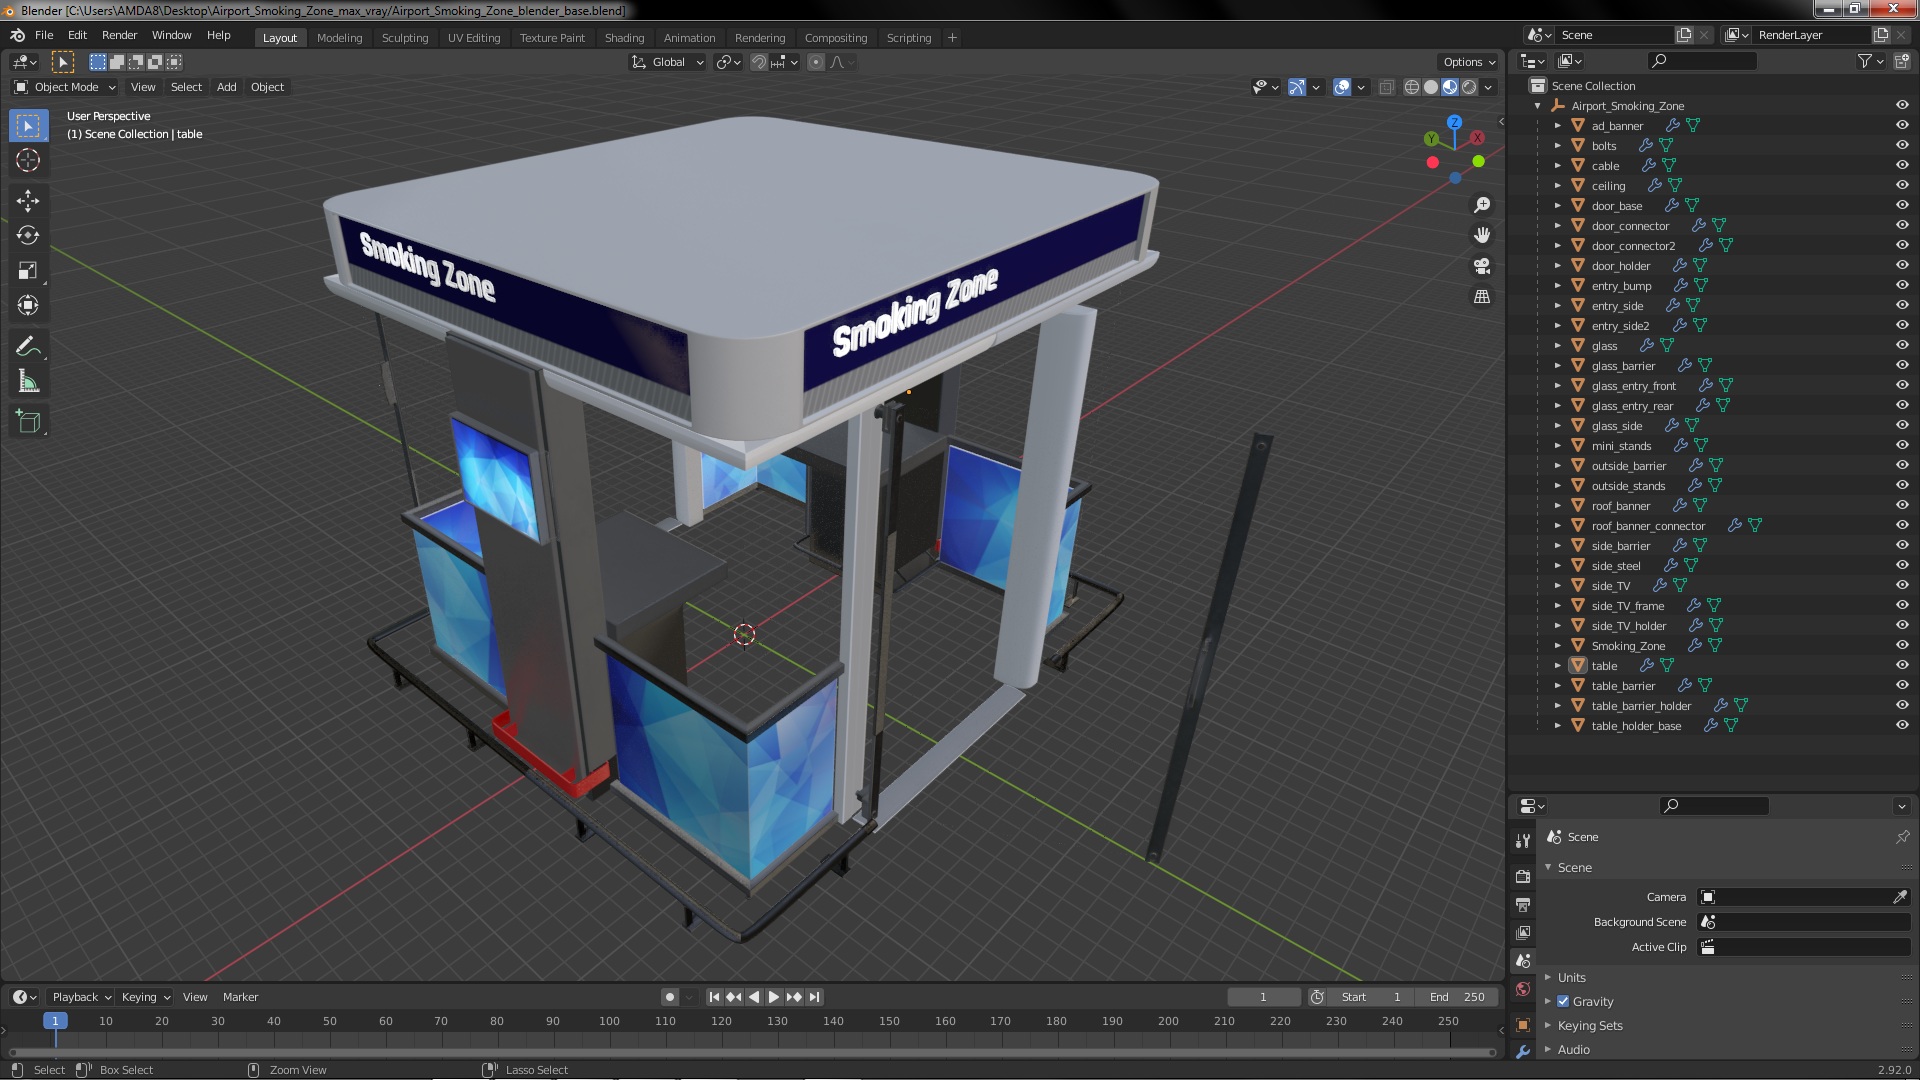
Task: Choose the Add Cube tool
Action: tap(28, 422)
